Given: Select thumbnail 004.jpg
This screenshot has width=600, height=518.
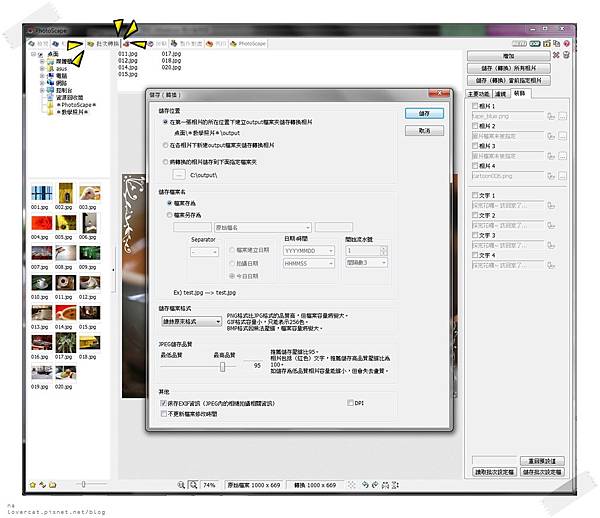Looking at the screenshot, I should 41,223.
